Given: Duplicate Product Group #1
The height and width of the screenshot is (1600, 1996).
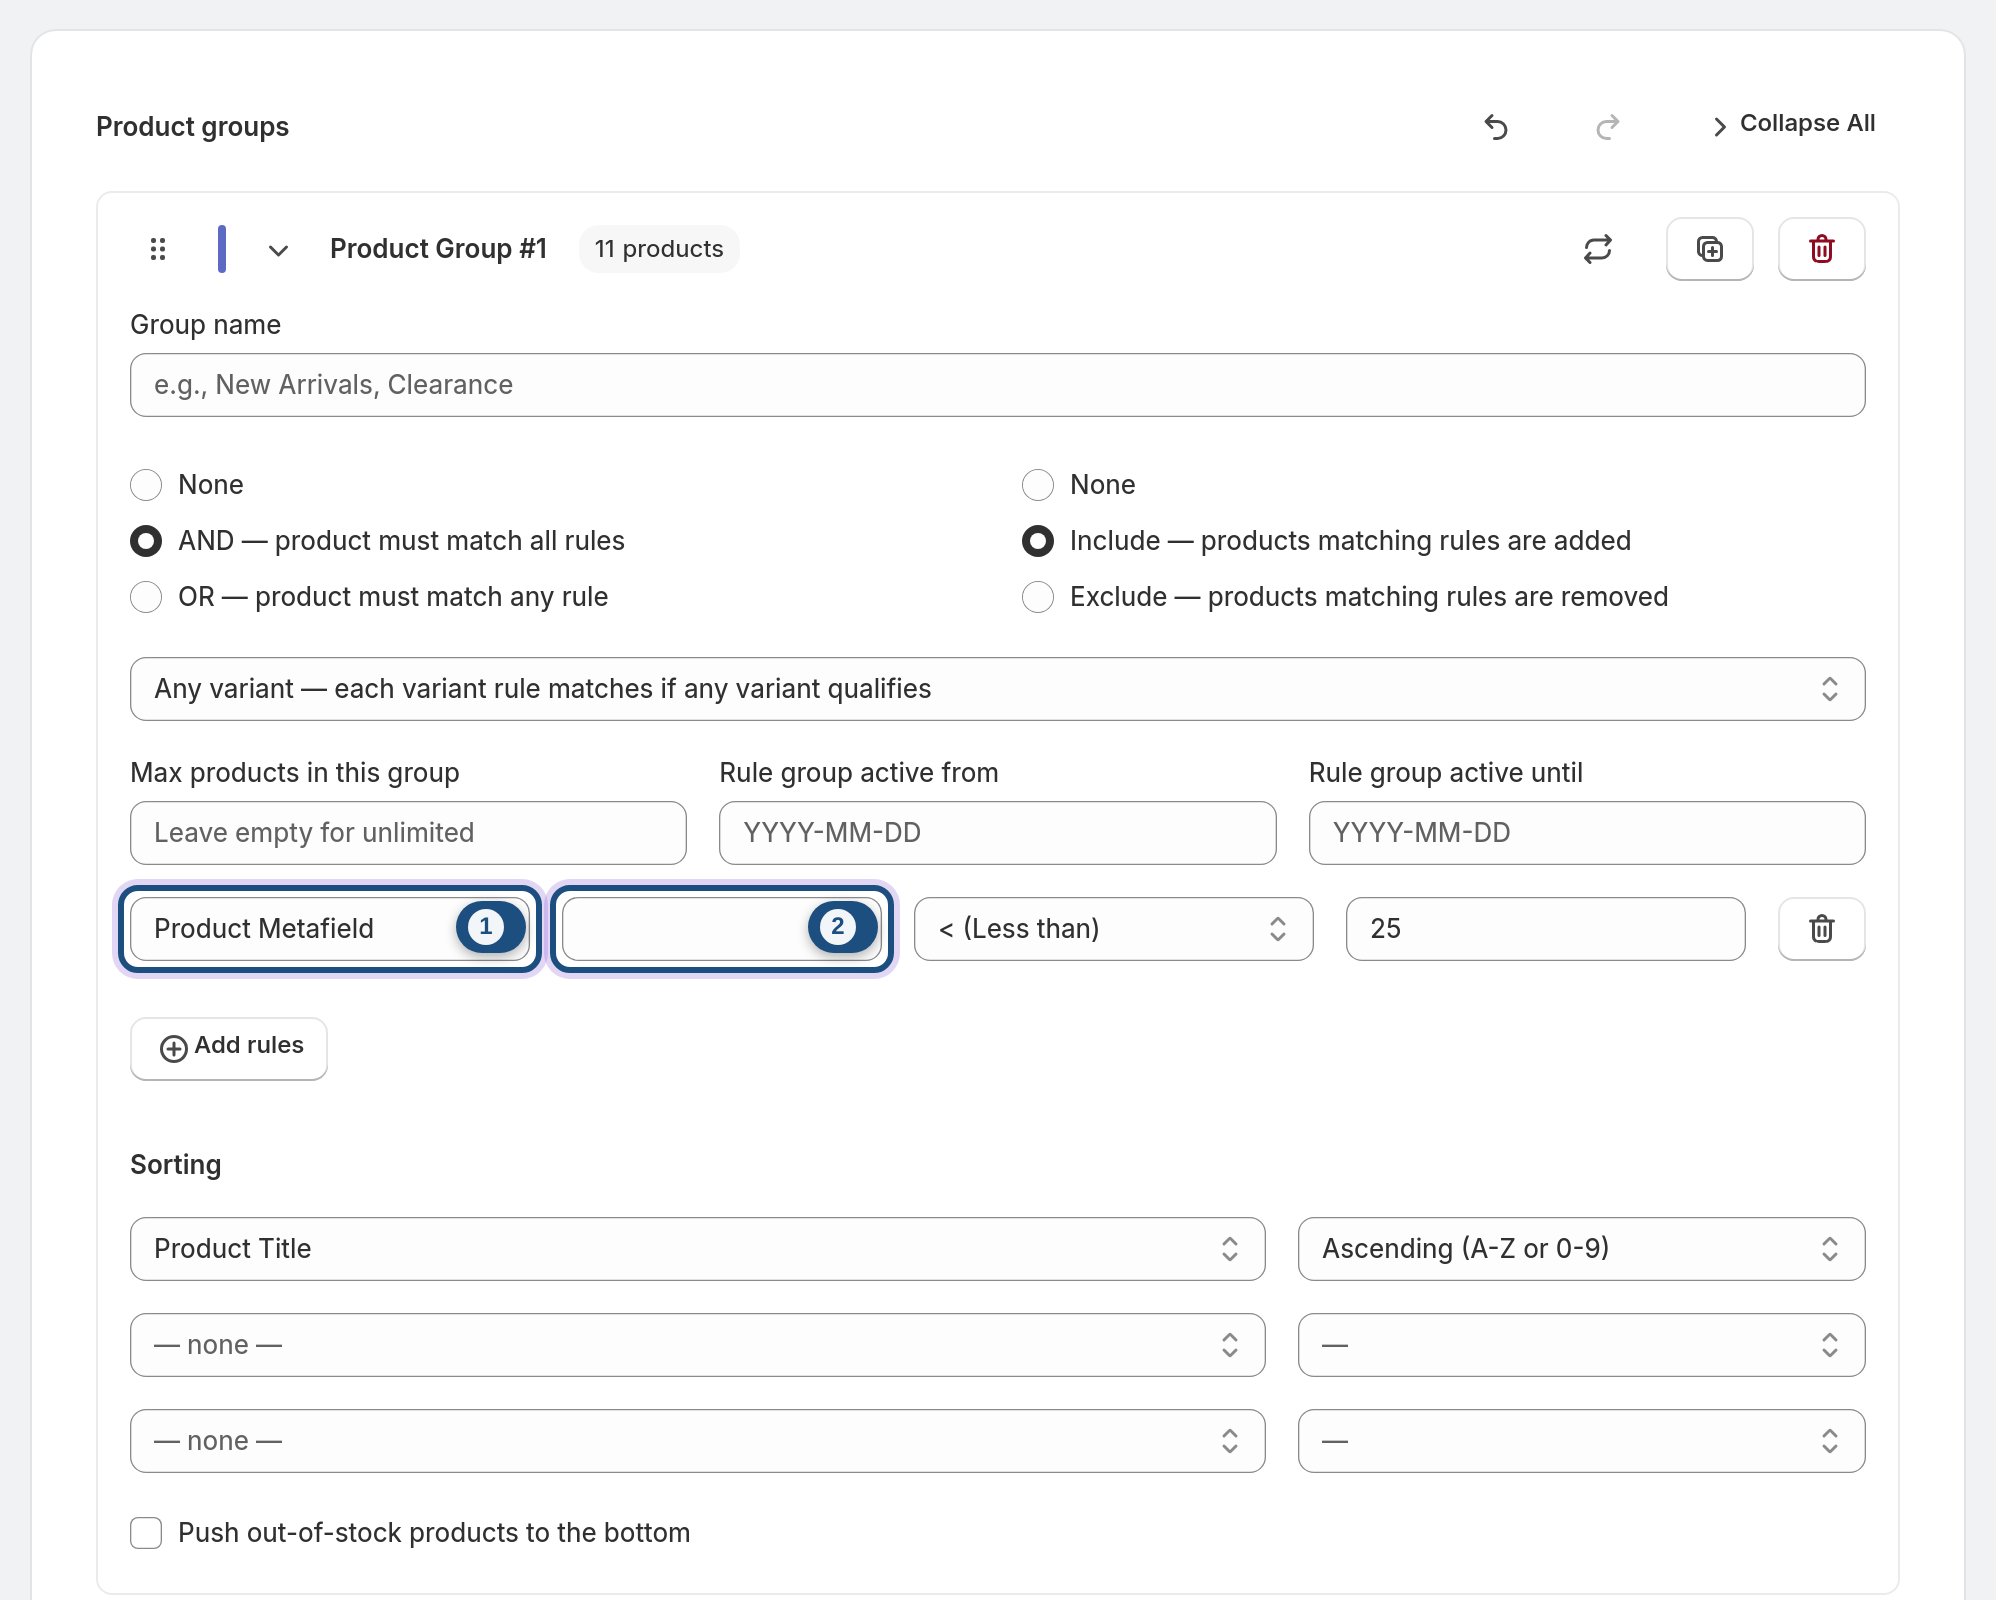Looking at the screenshot, I should 1710,249.
